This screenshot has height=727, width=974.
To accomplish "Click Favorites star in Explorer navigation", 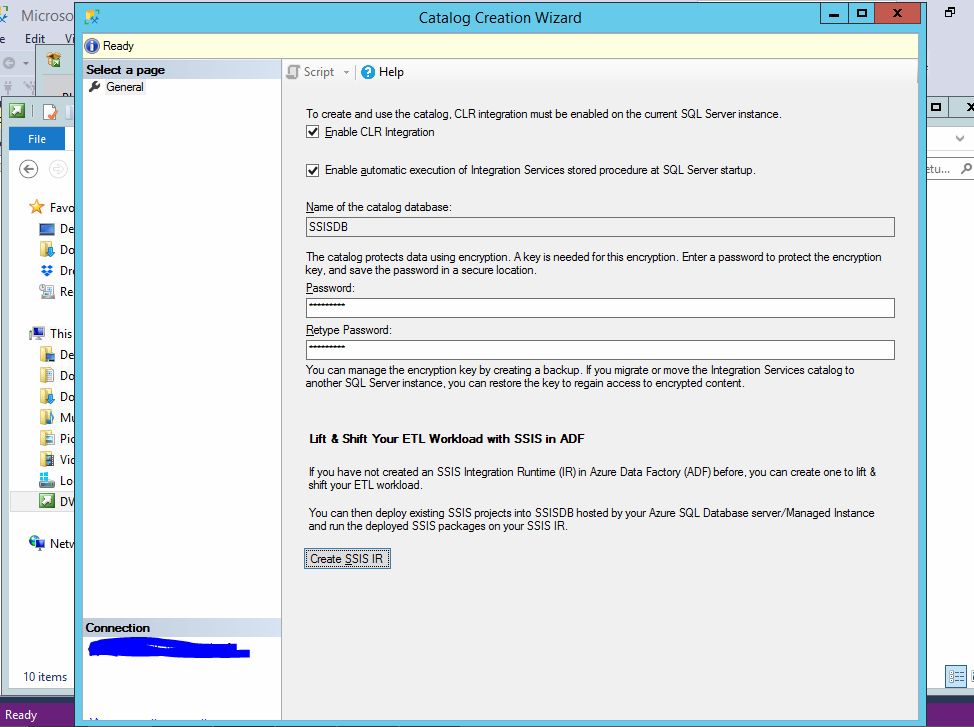I will click(x=37, y=207).
